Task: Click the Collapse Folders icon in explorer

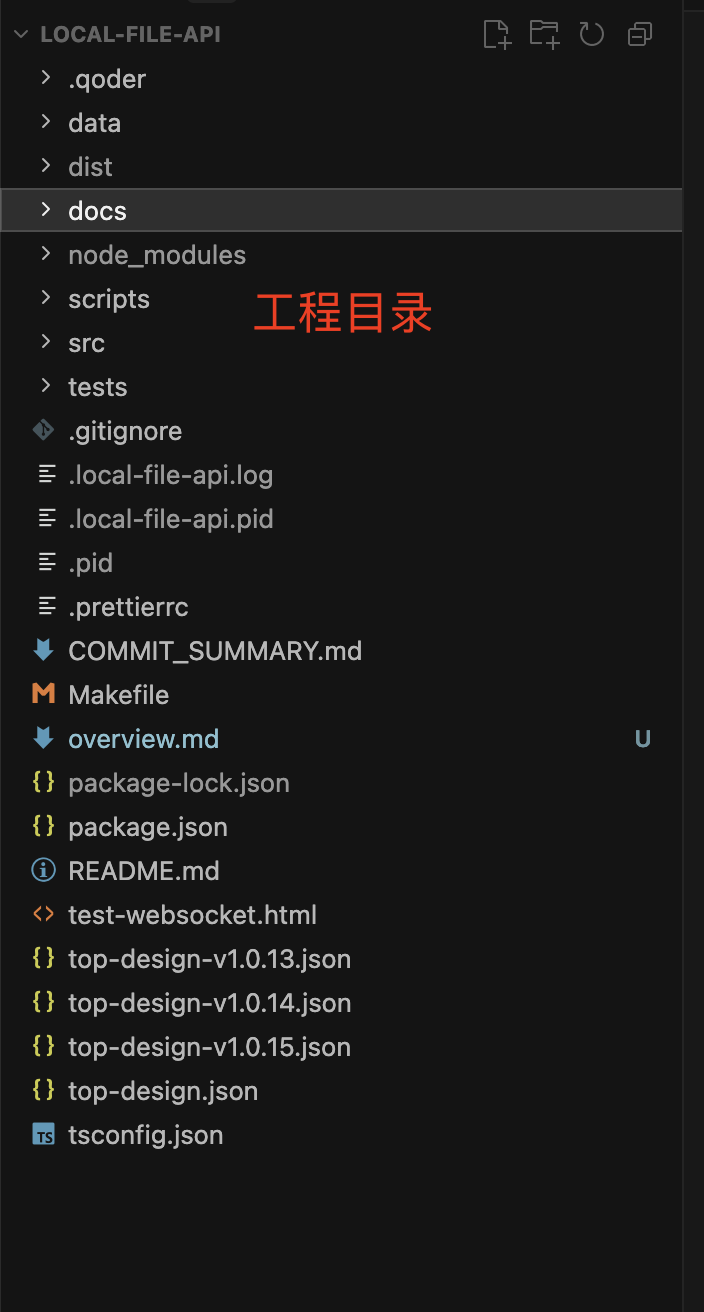Action: (640, 35)
